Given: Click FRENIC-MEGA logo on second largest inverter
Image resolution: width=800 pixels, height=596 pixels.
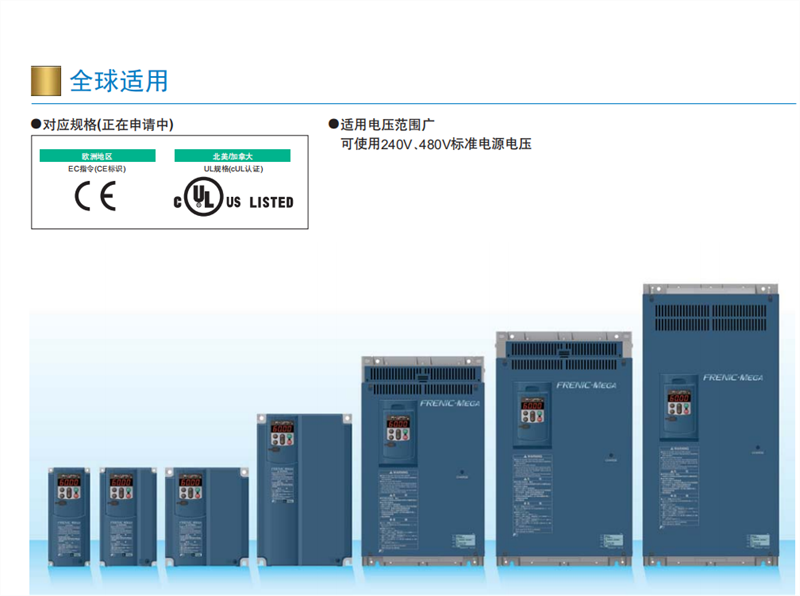Looking at the screenshot, I should [586, 385].
